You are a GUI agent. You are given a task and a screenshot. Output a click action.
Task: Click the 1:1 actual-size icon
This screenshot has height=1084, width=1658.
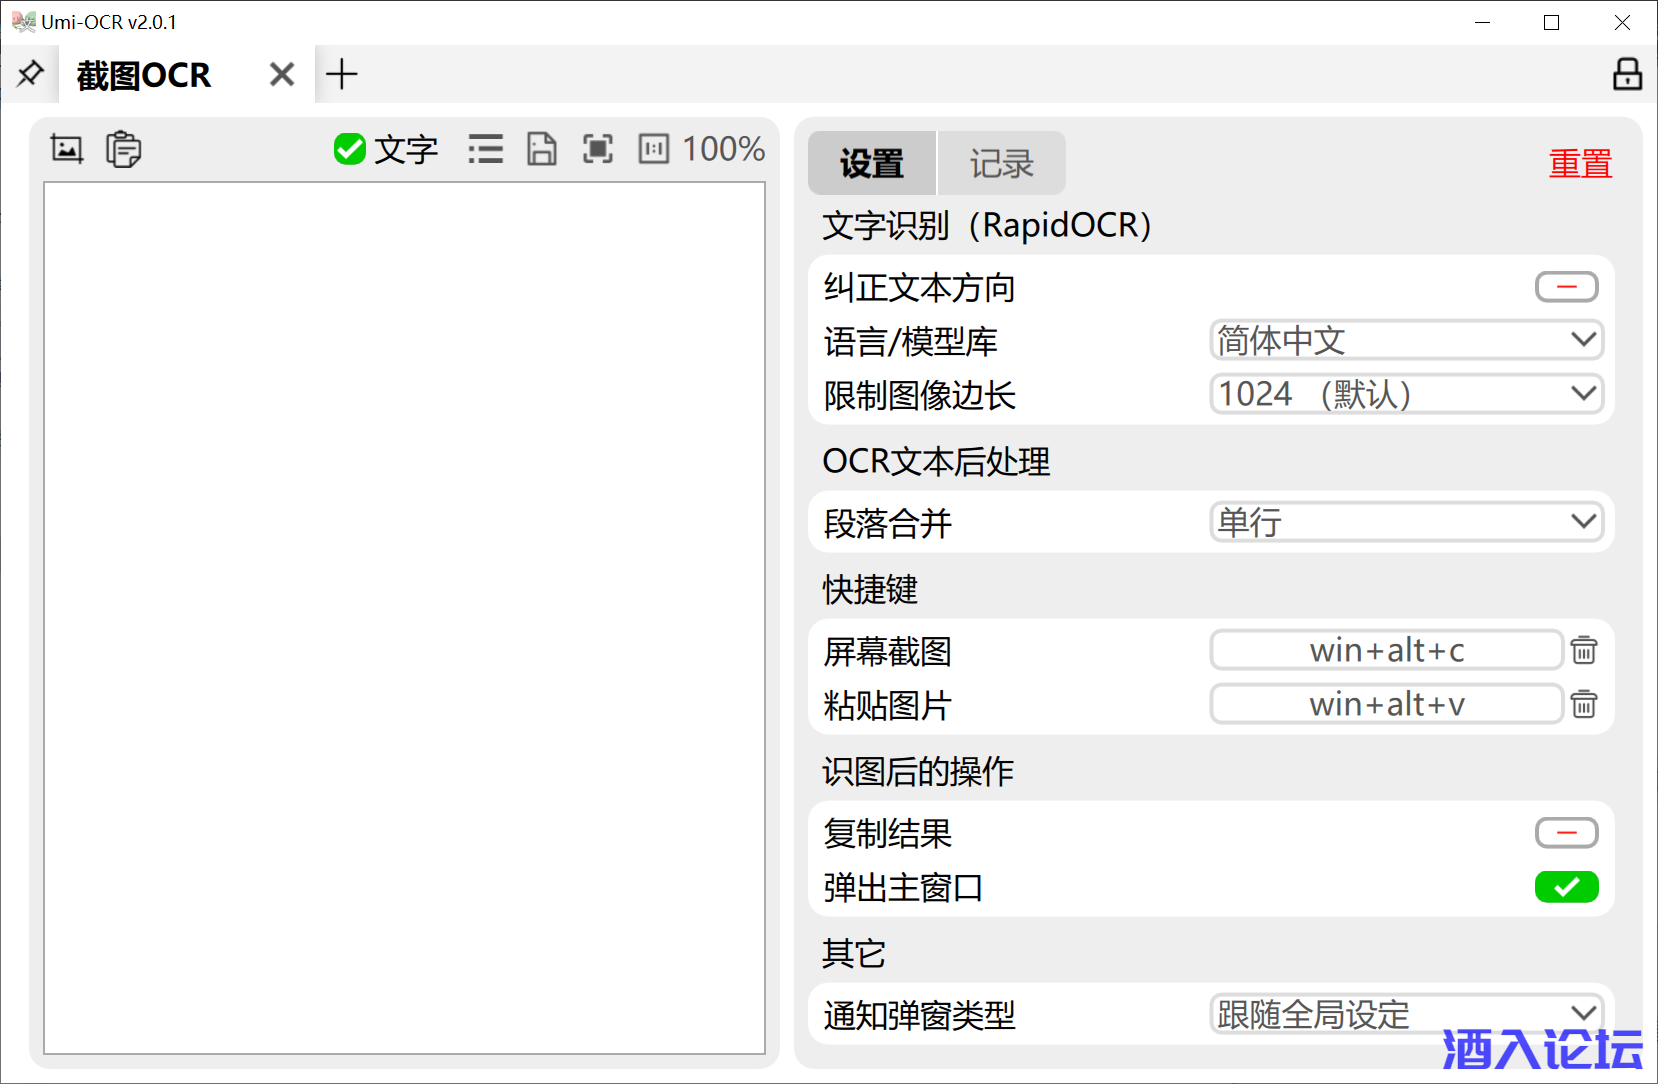pyautogui.click(x=654, y=149)
